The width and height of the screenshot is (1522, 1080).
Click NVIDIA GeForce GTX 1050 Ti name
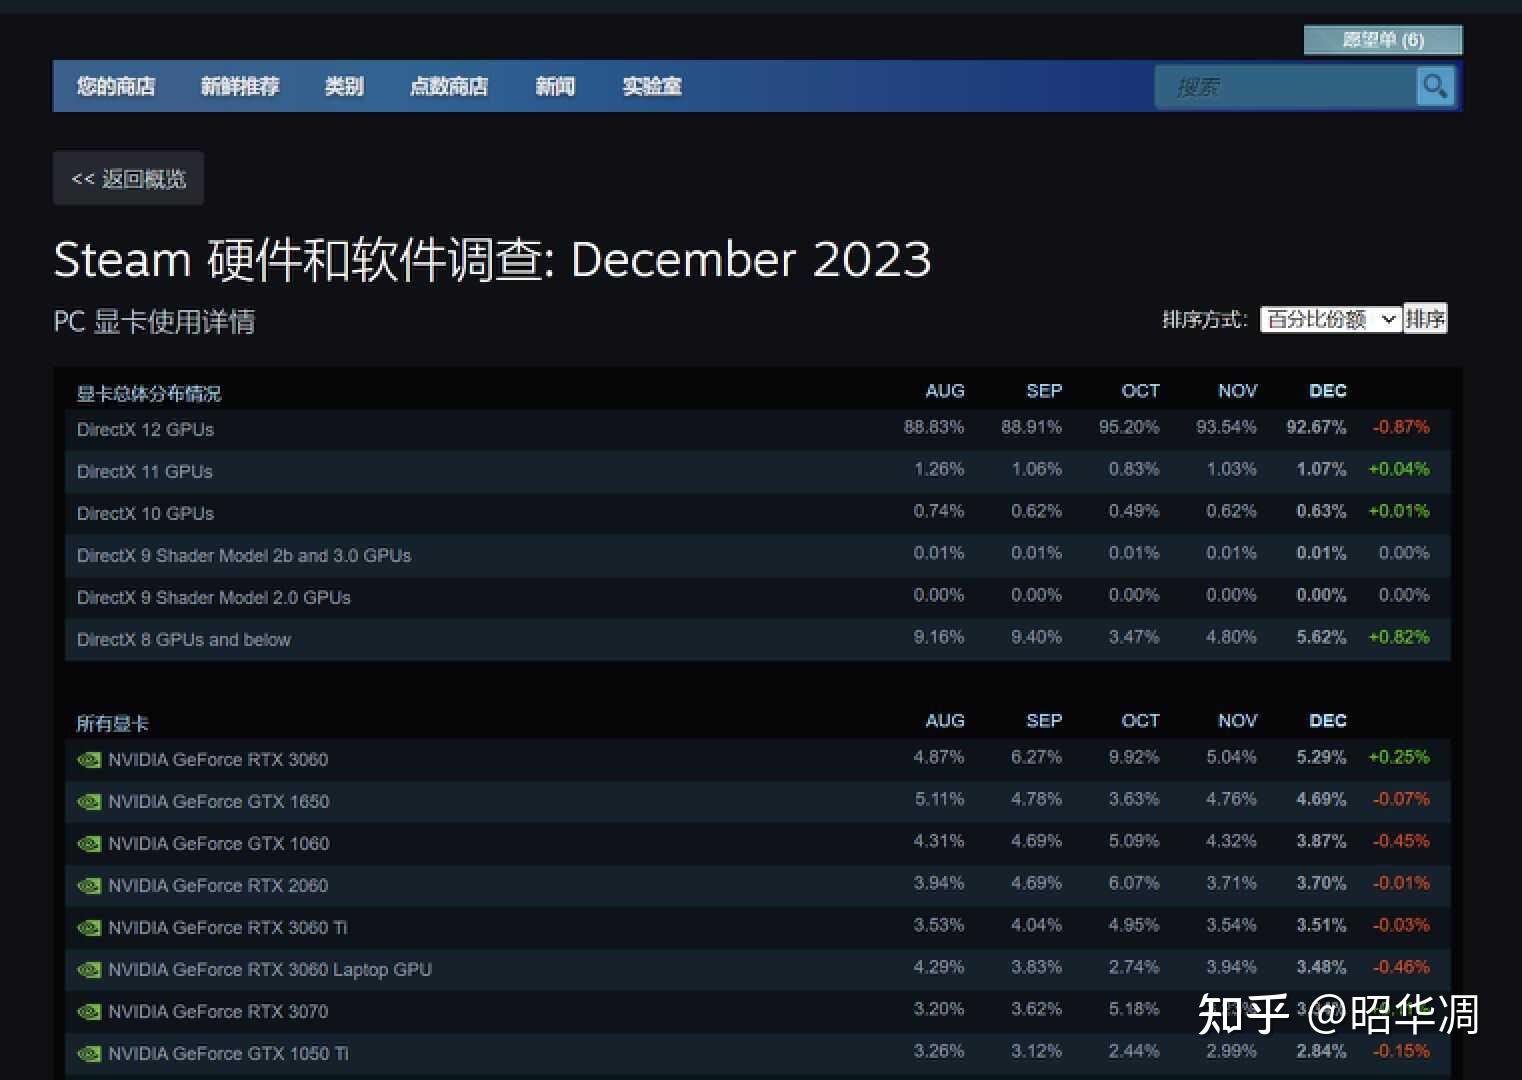click(228, 1053)
